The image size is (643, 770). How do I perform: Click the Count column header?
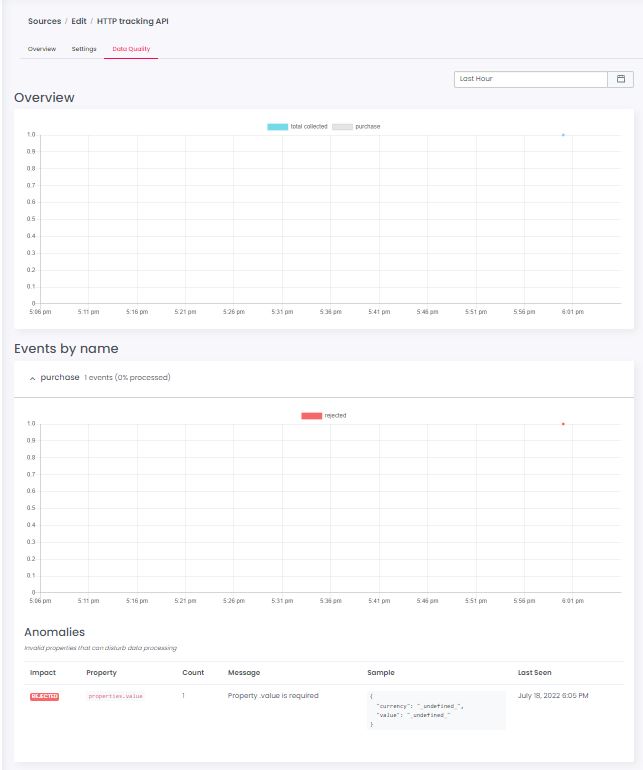click(x=192, y=673)
